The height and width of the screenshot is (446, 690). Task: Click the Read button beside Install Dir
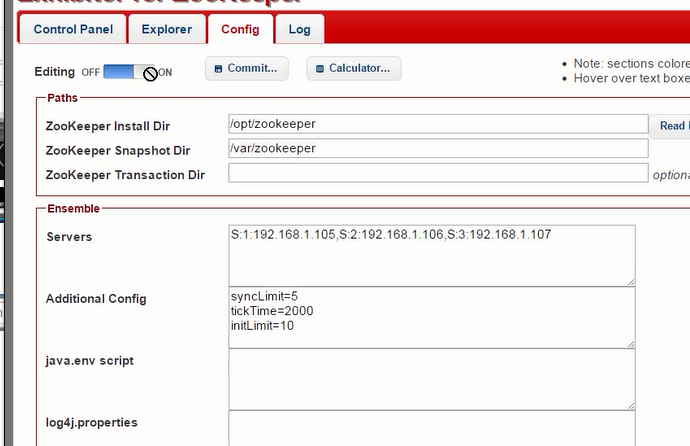coord(670,126)
